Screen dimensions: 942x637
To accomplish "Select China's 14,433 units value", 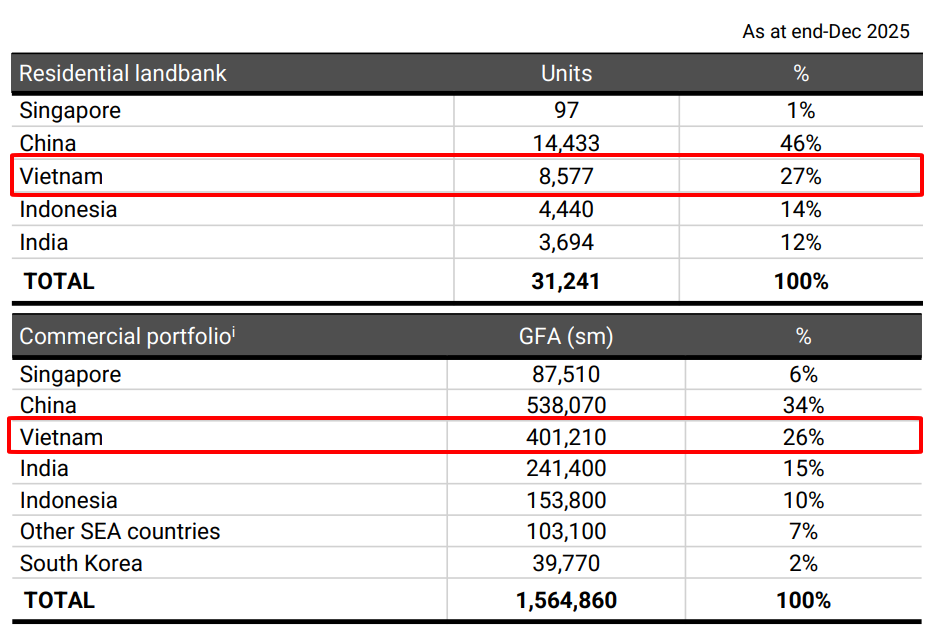I will tap(566, 143).
